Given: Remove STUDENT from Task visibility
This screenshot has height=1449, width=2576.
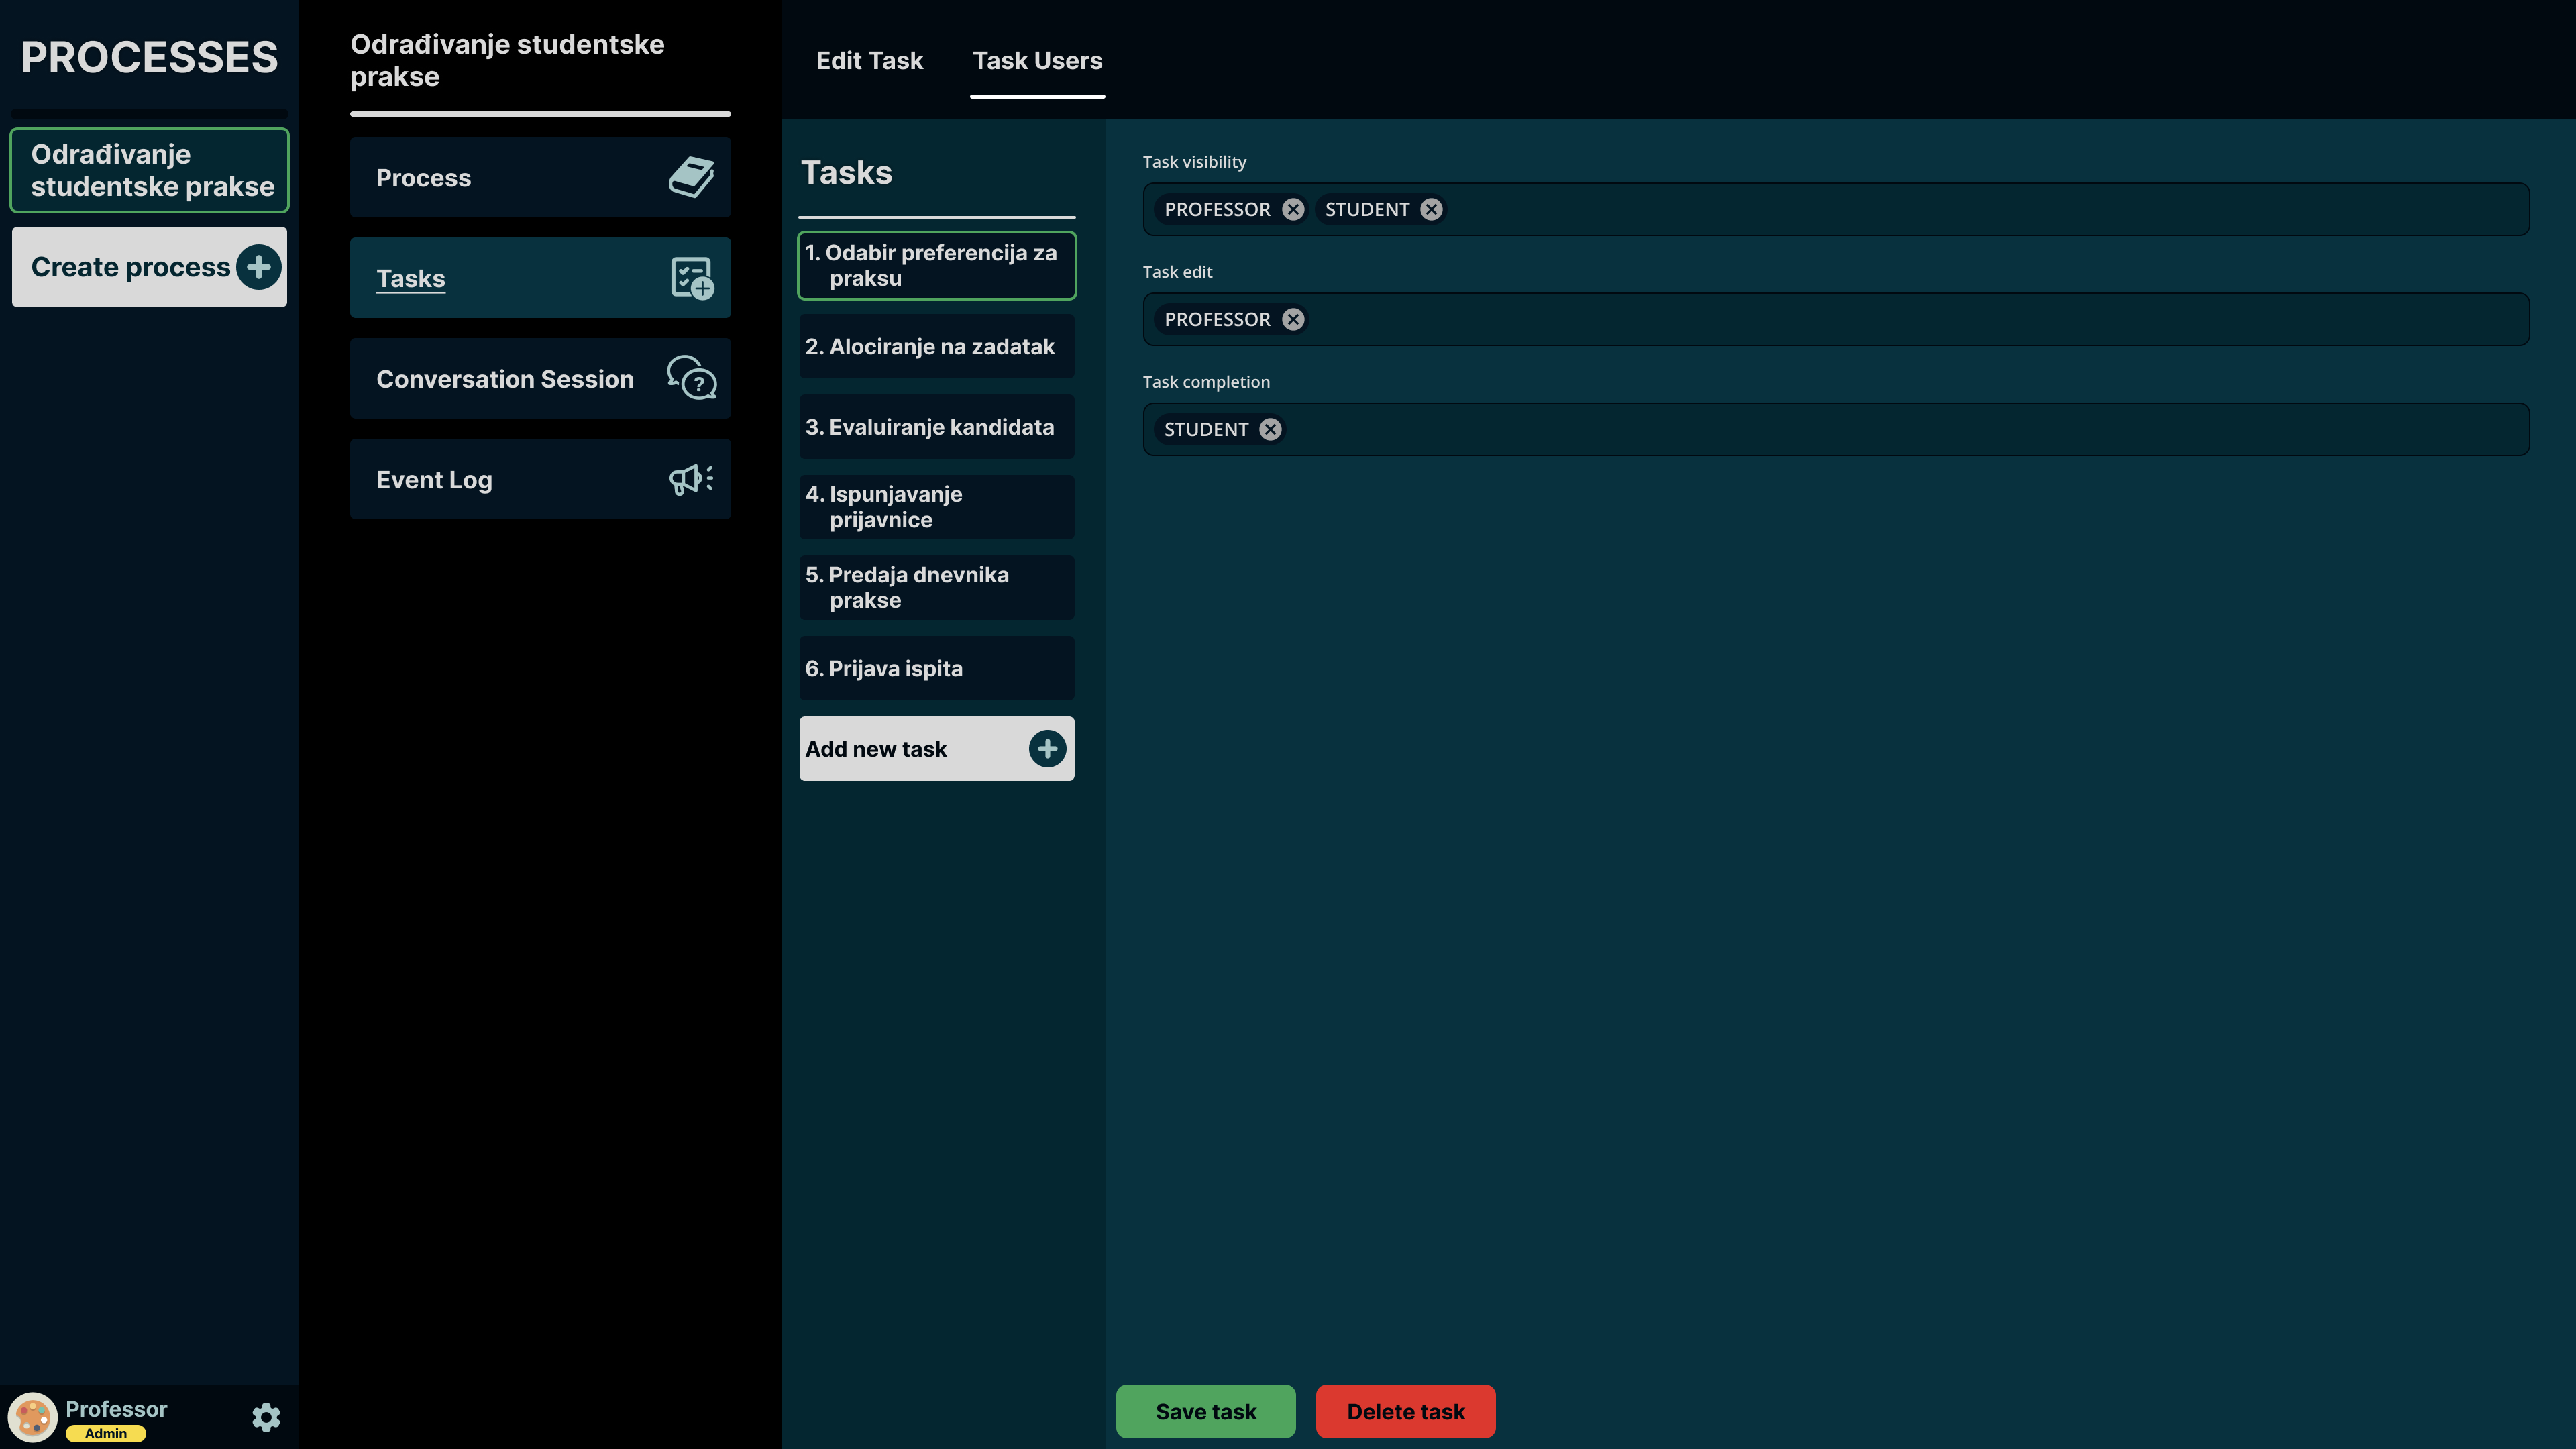Looking at the screenshot, I should [1431, 209].
